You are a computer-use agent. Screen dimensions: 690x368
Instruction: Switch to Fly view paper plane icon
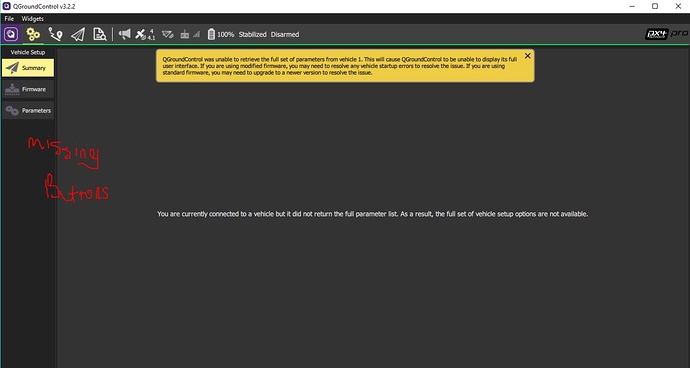78,34
